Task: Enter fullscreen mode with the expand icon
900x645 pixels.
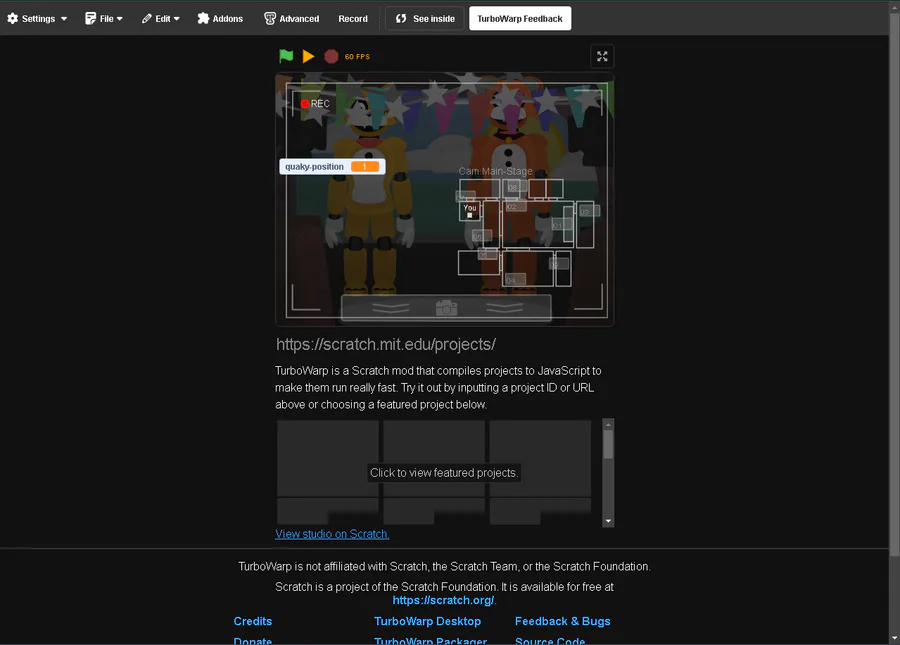Action: 602,56
